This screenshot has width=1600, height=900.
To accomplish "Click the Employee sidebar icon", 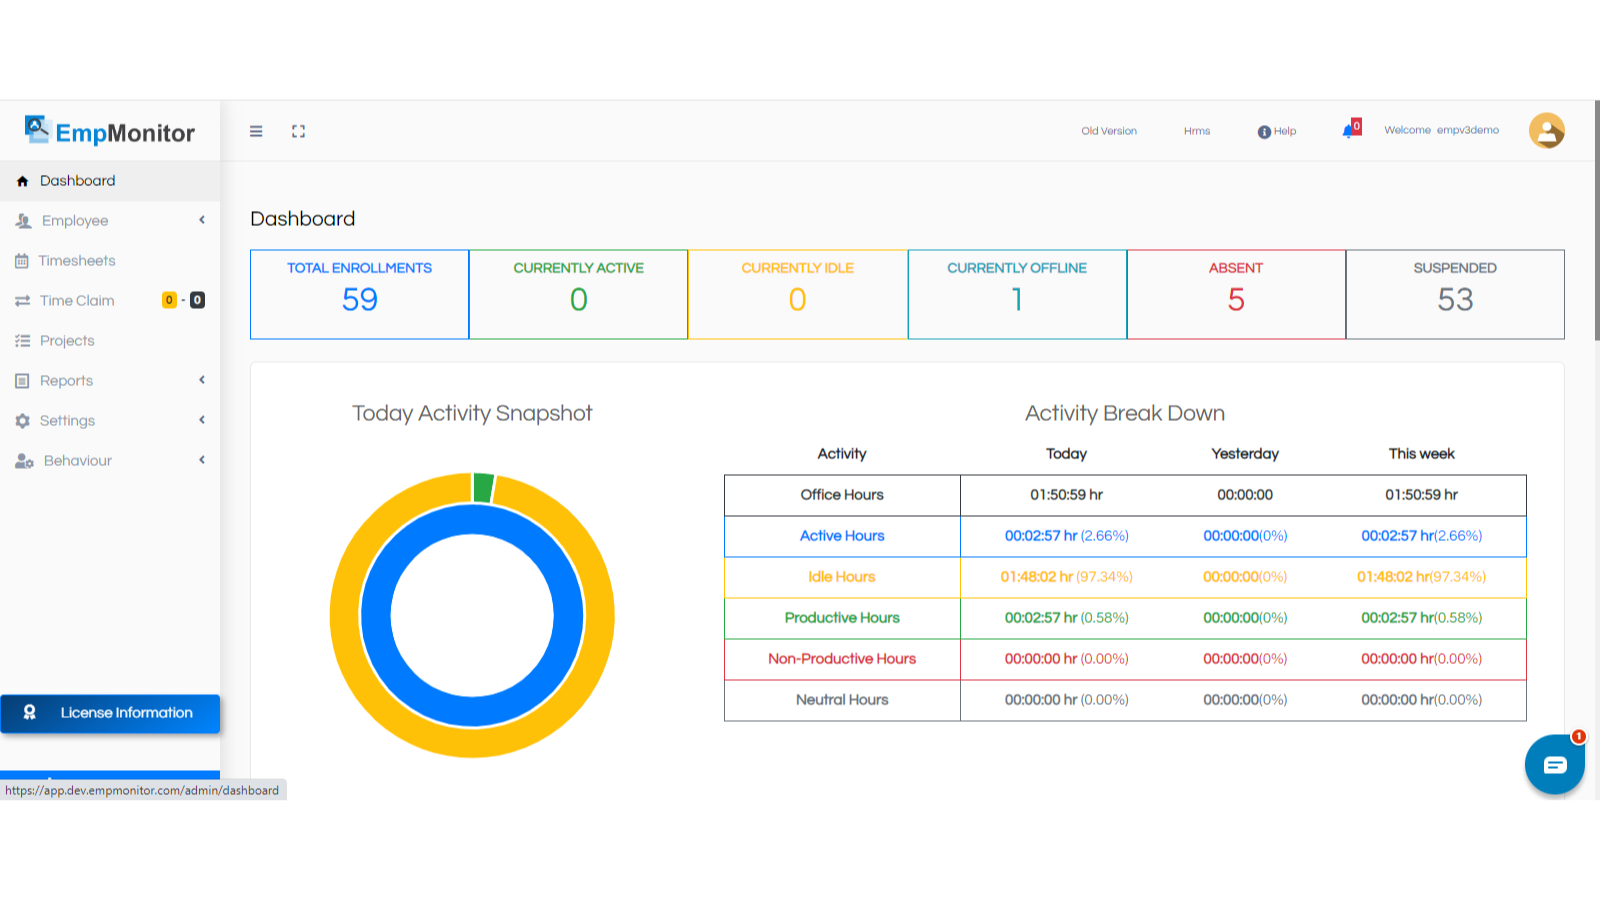I will [24, 221].
